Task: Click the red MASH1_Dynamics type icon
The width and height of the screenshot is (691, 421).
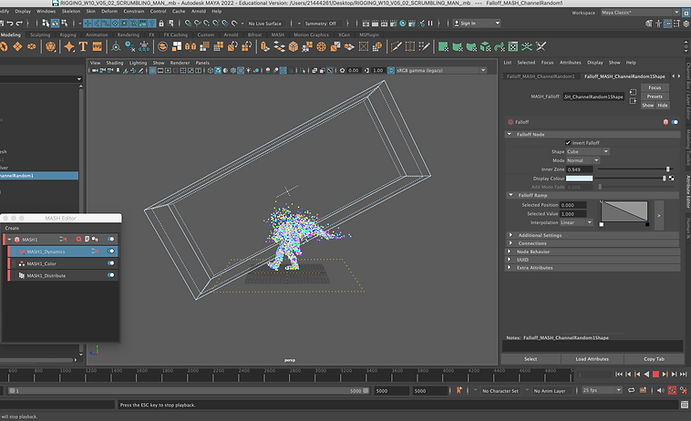Action: click(22, 252)
